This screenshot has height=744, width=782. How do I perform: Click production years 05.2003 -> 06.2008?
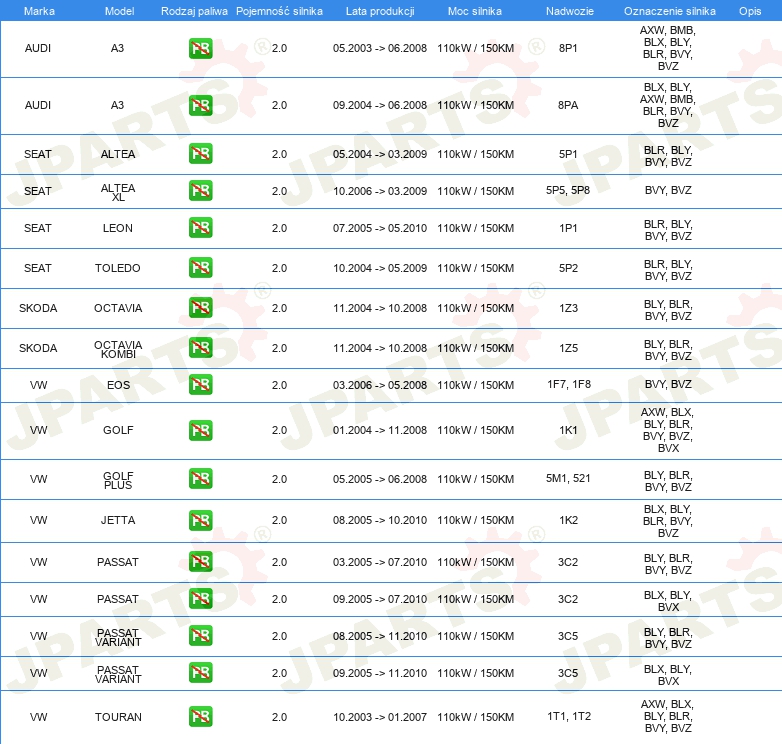coord(380,48)
